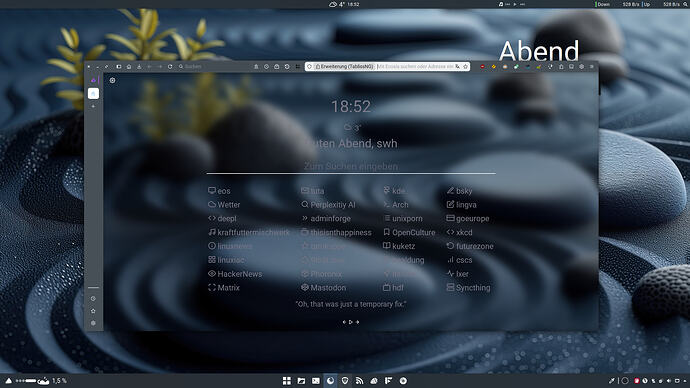Open terminal icon in taskbar
This screenshot has height=388, width=690.
[x=316, y=381]
